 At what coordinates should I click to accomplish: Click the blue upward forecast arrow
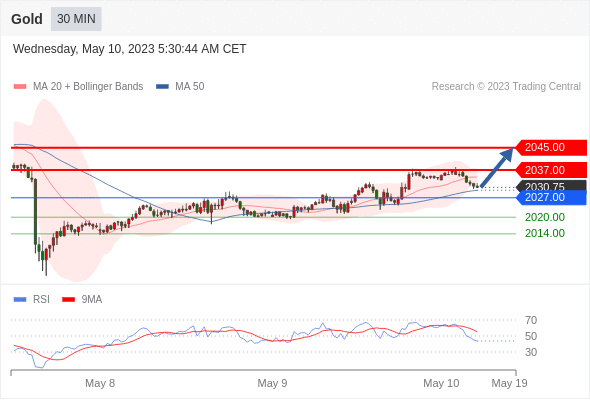click(497, 167)
